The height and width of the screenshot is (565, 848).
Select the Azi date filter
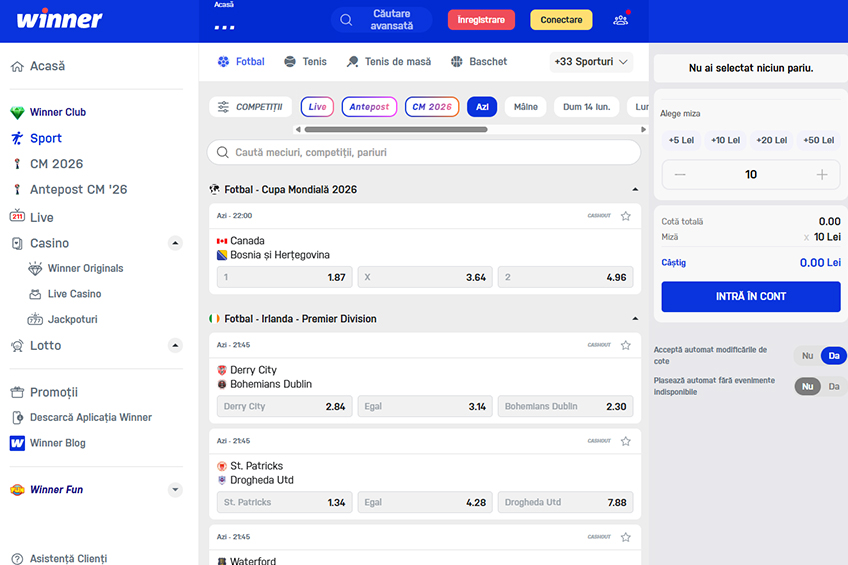482,107
